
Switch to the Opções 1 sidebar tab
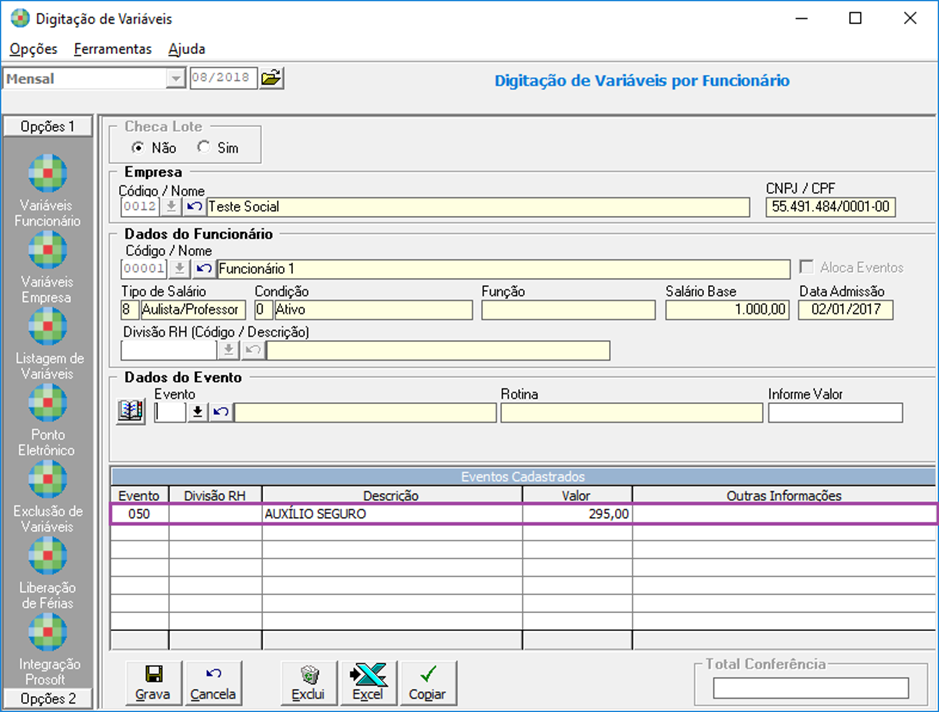[48, 126]
